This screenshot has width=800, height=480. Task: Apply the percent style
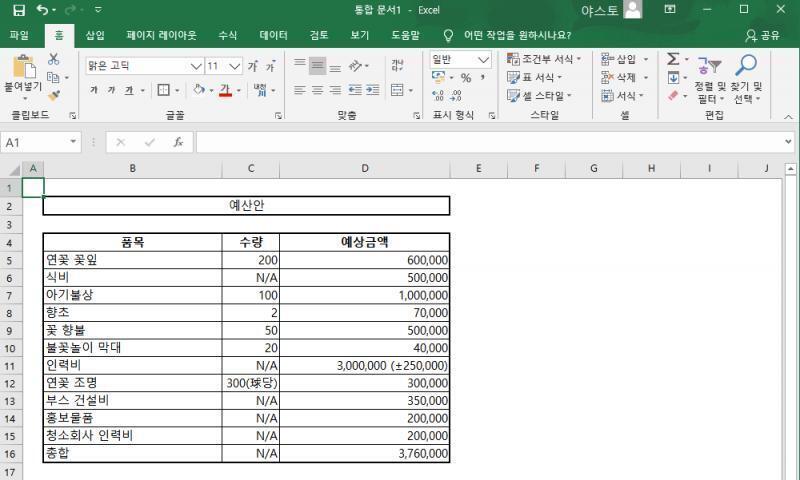[465, 78]
